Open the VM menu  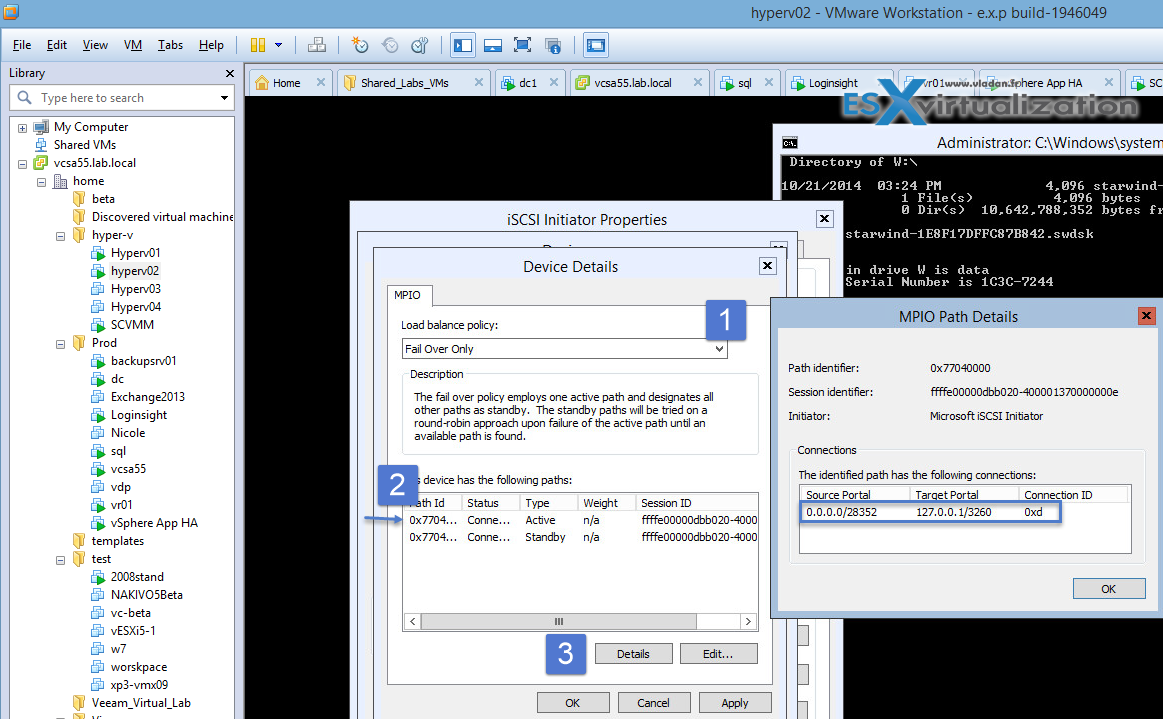(133, 45)
